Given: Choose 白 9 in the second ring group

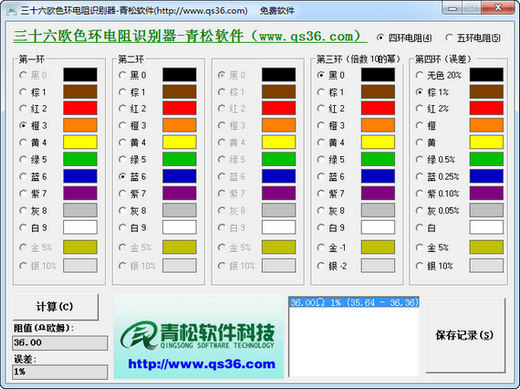Looking at the screenshot, I should tap(132, 228).
